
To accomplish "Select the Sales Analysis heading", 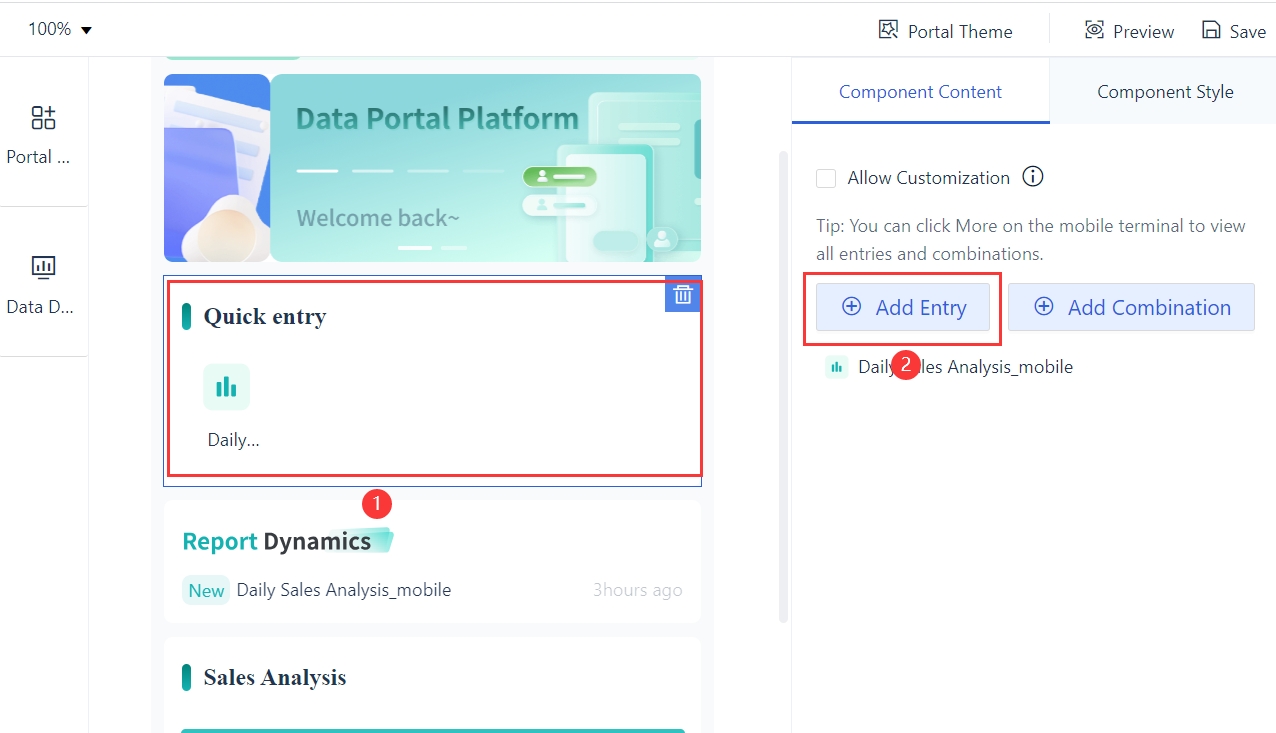I will [275, 677].
